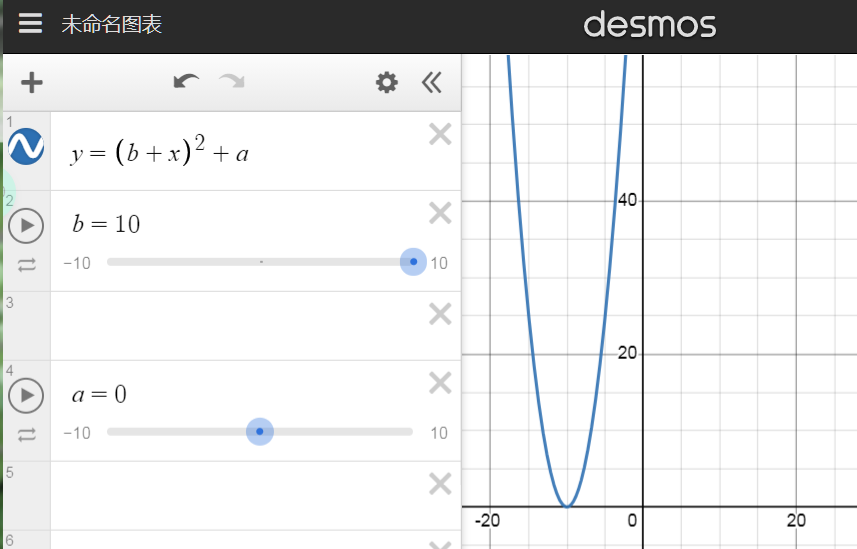
Task: Click the graph title 未命名图表
Action: pos(111,24)
